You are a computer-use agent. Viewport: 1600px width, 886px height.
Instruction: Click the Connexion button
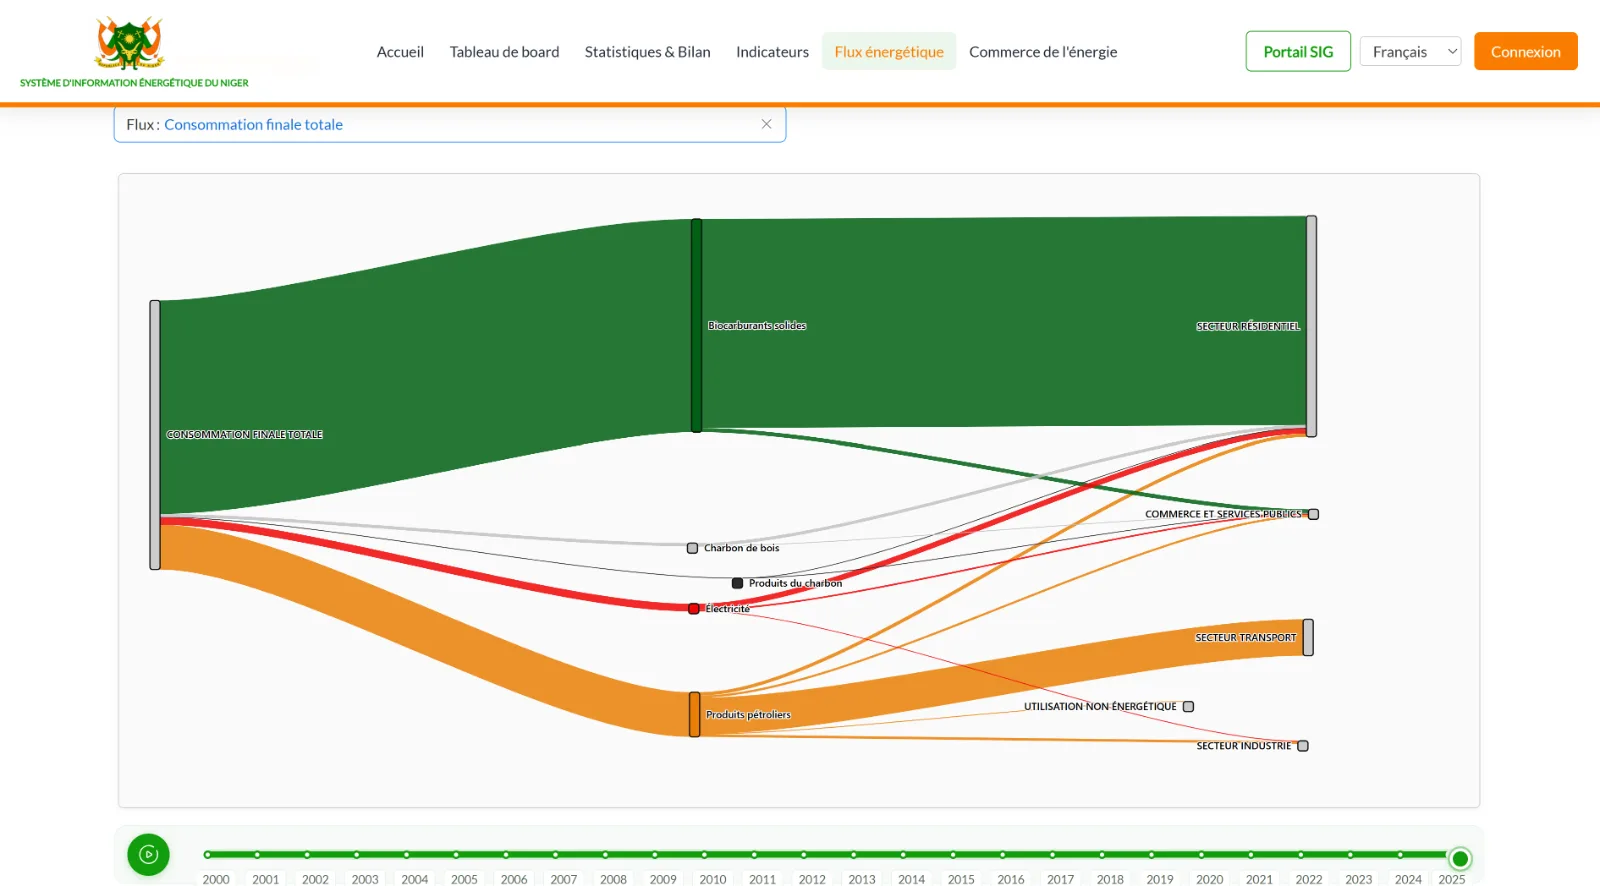coord(1525,52)
